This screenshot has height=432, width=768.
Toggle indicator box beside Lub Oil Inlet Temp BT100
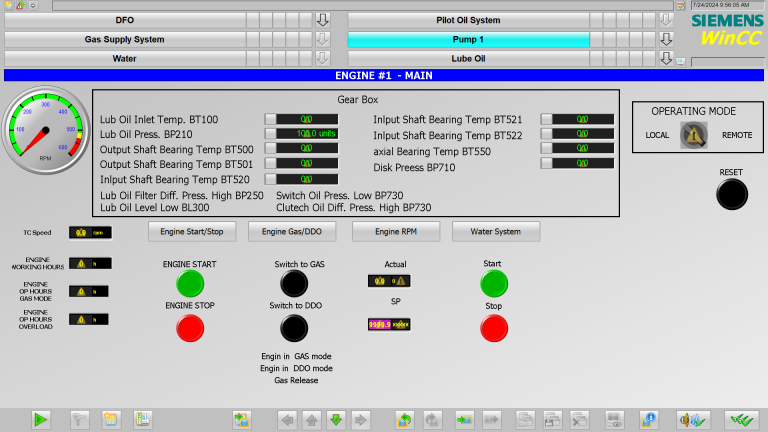(x=271, y=119)
